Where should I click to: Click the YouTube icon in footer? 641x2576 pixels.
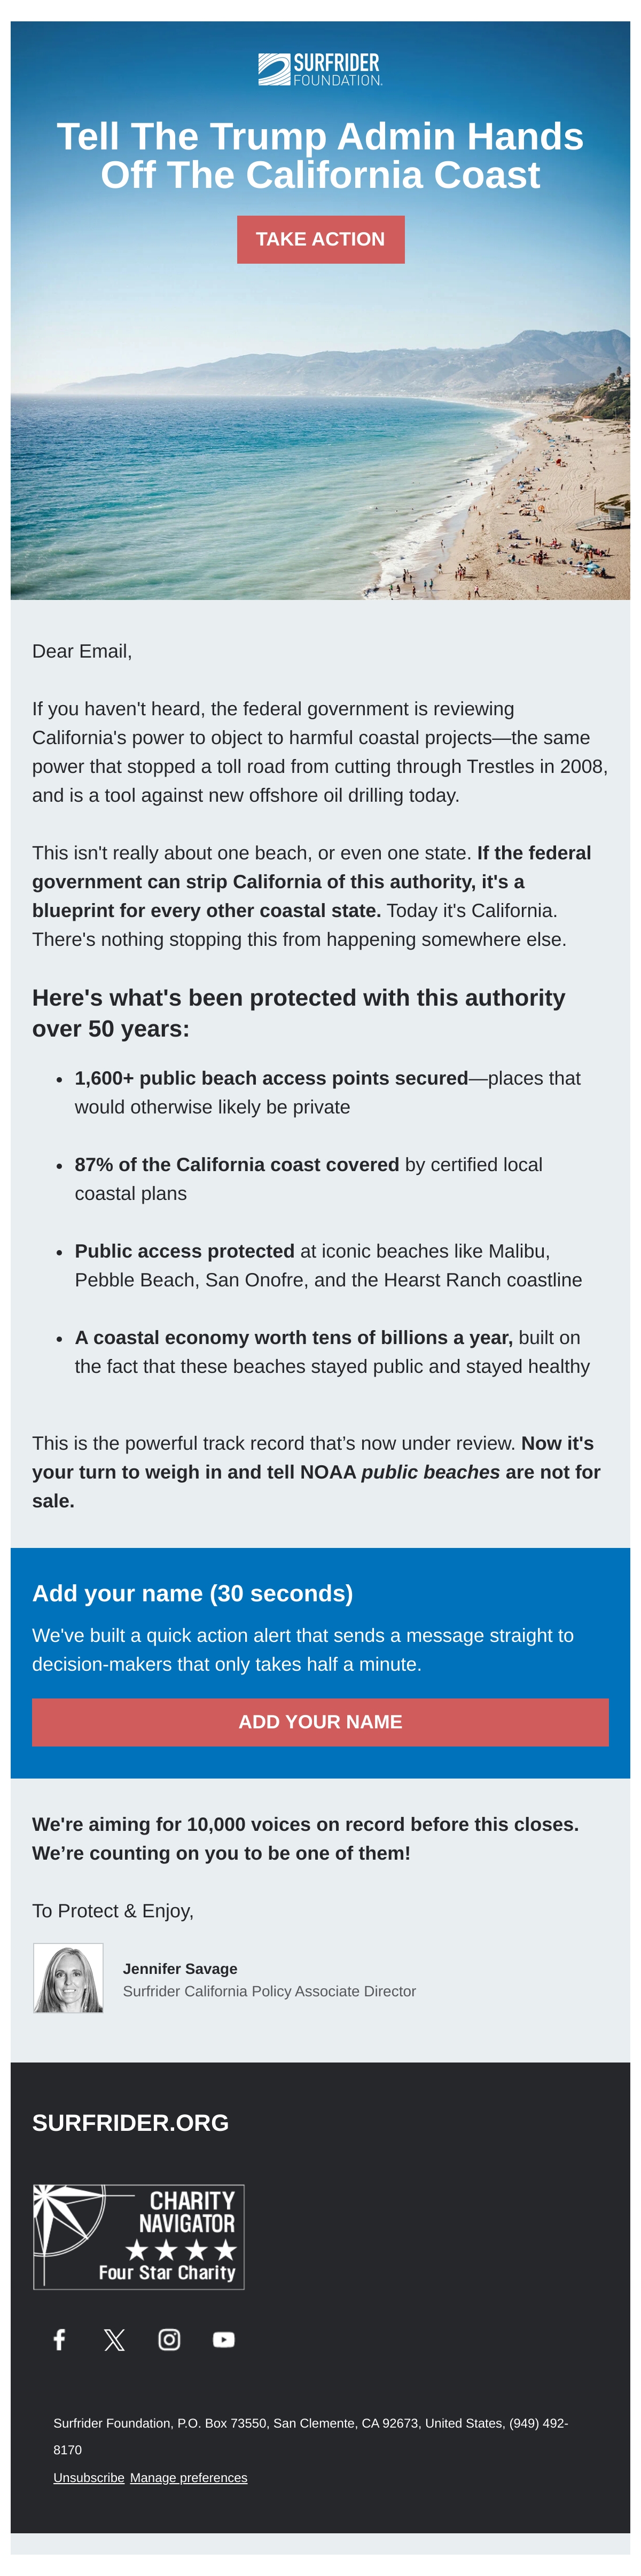224,2339
